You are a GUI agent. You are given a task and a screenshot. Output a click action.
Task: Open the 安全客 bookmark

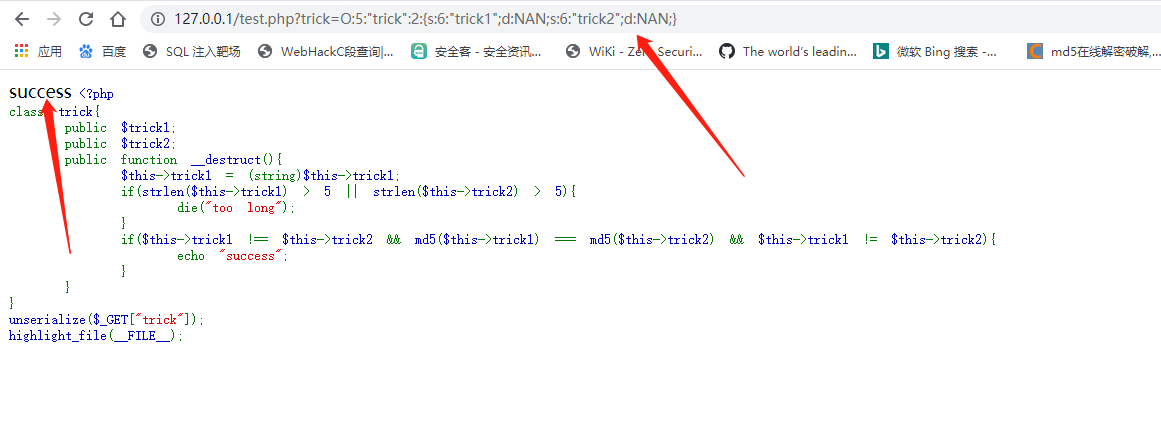477,51
